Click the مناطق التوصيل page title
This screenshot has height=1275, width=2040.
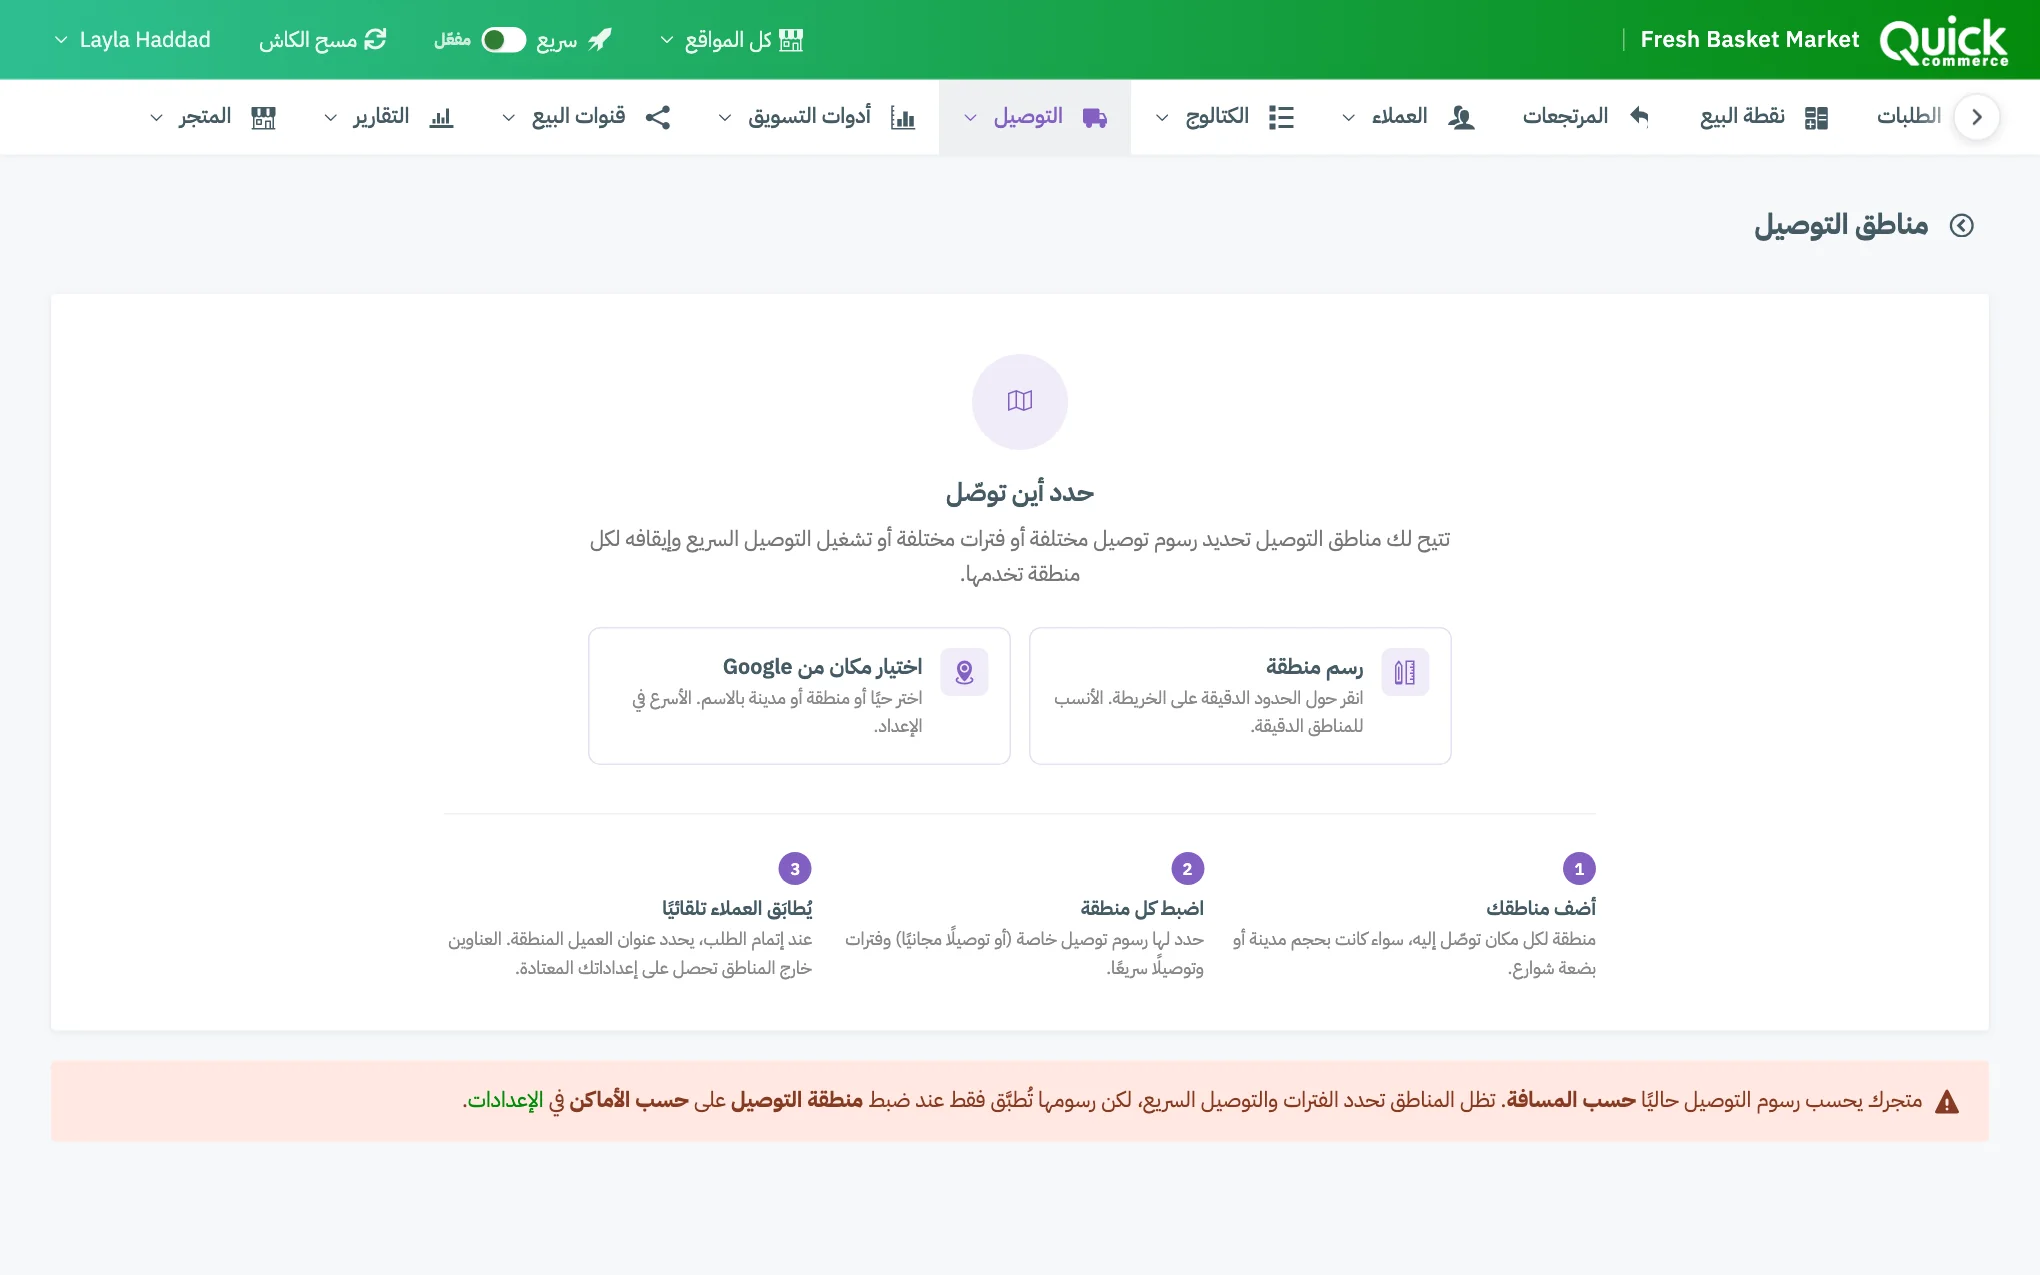(1841, 226)
